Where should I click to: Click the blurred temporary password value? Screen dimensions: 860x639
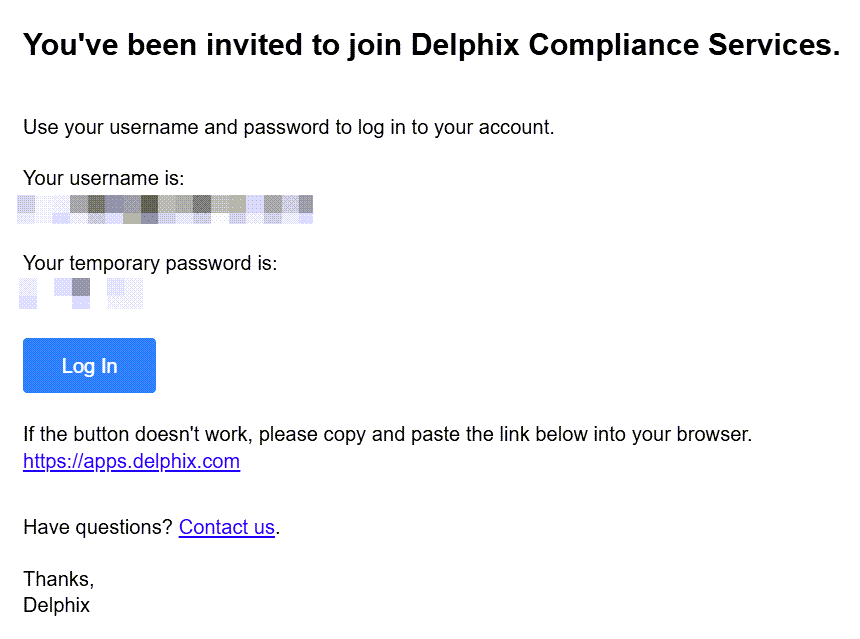[81, 293]
